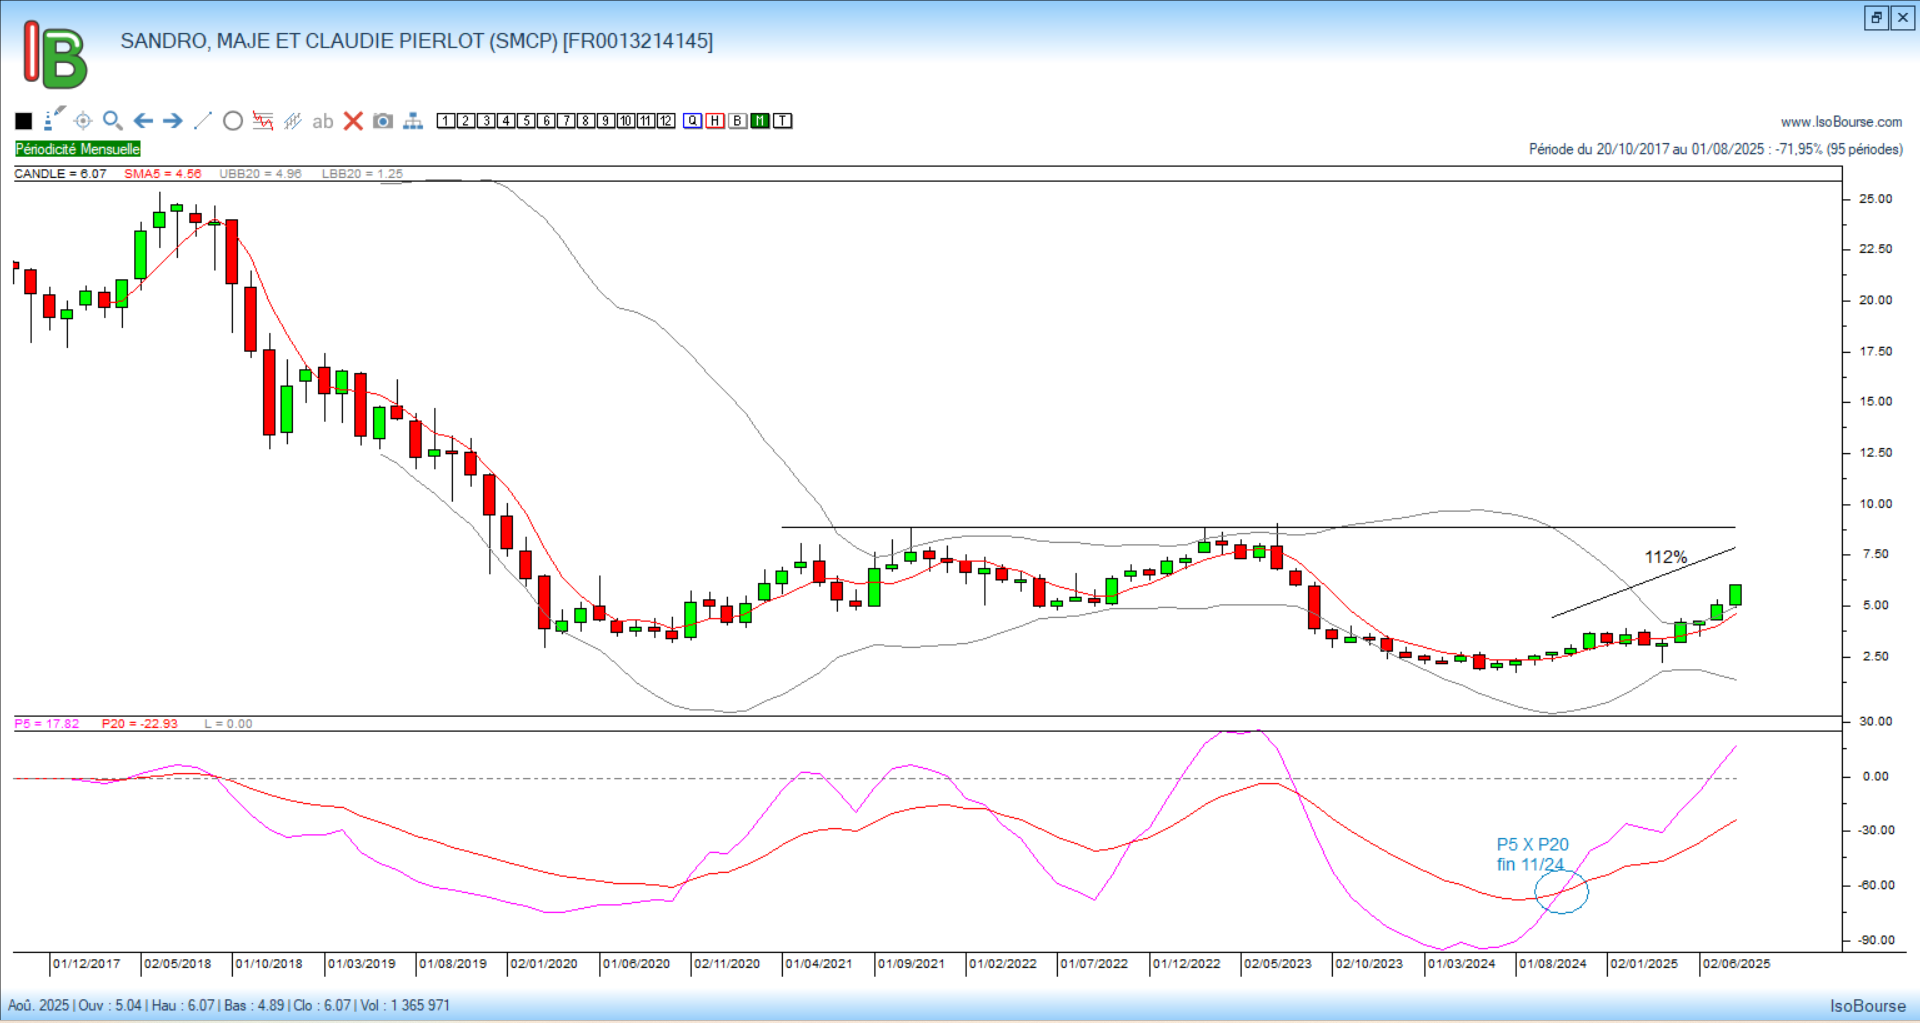Select numbered preset 7

coord(566,121)
